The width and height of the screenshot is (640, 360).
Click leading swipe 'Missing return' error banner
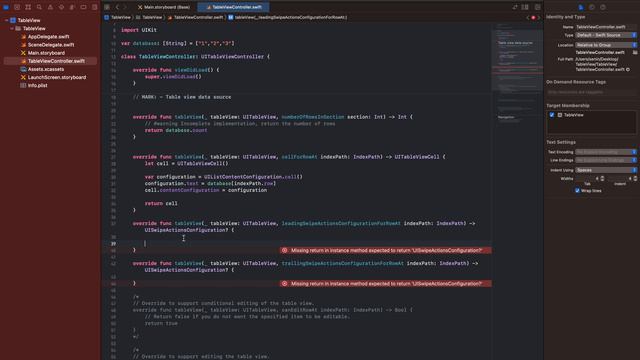coord(385,250)
